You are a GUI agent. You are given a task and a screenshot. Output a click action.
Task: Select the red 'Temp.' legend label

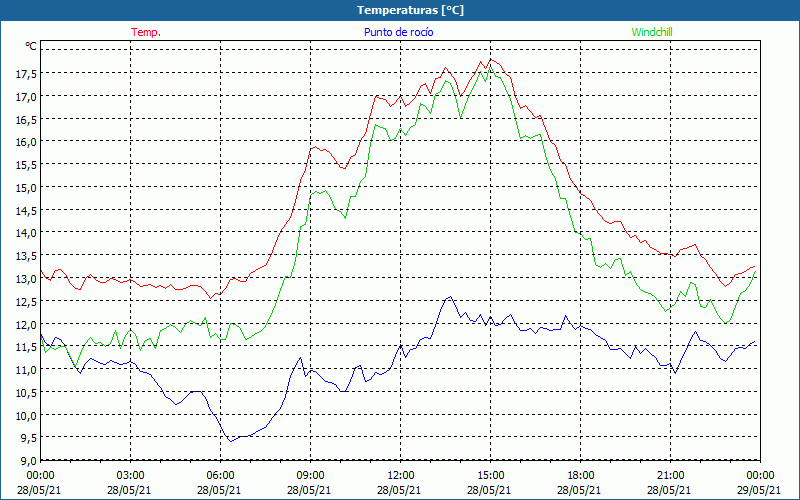pyautogui.click(x=146, y=32)
